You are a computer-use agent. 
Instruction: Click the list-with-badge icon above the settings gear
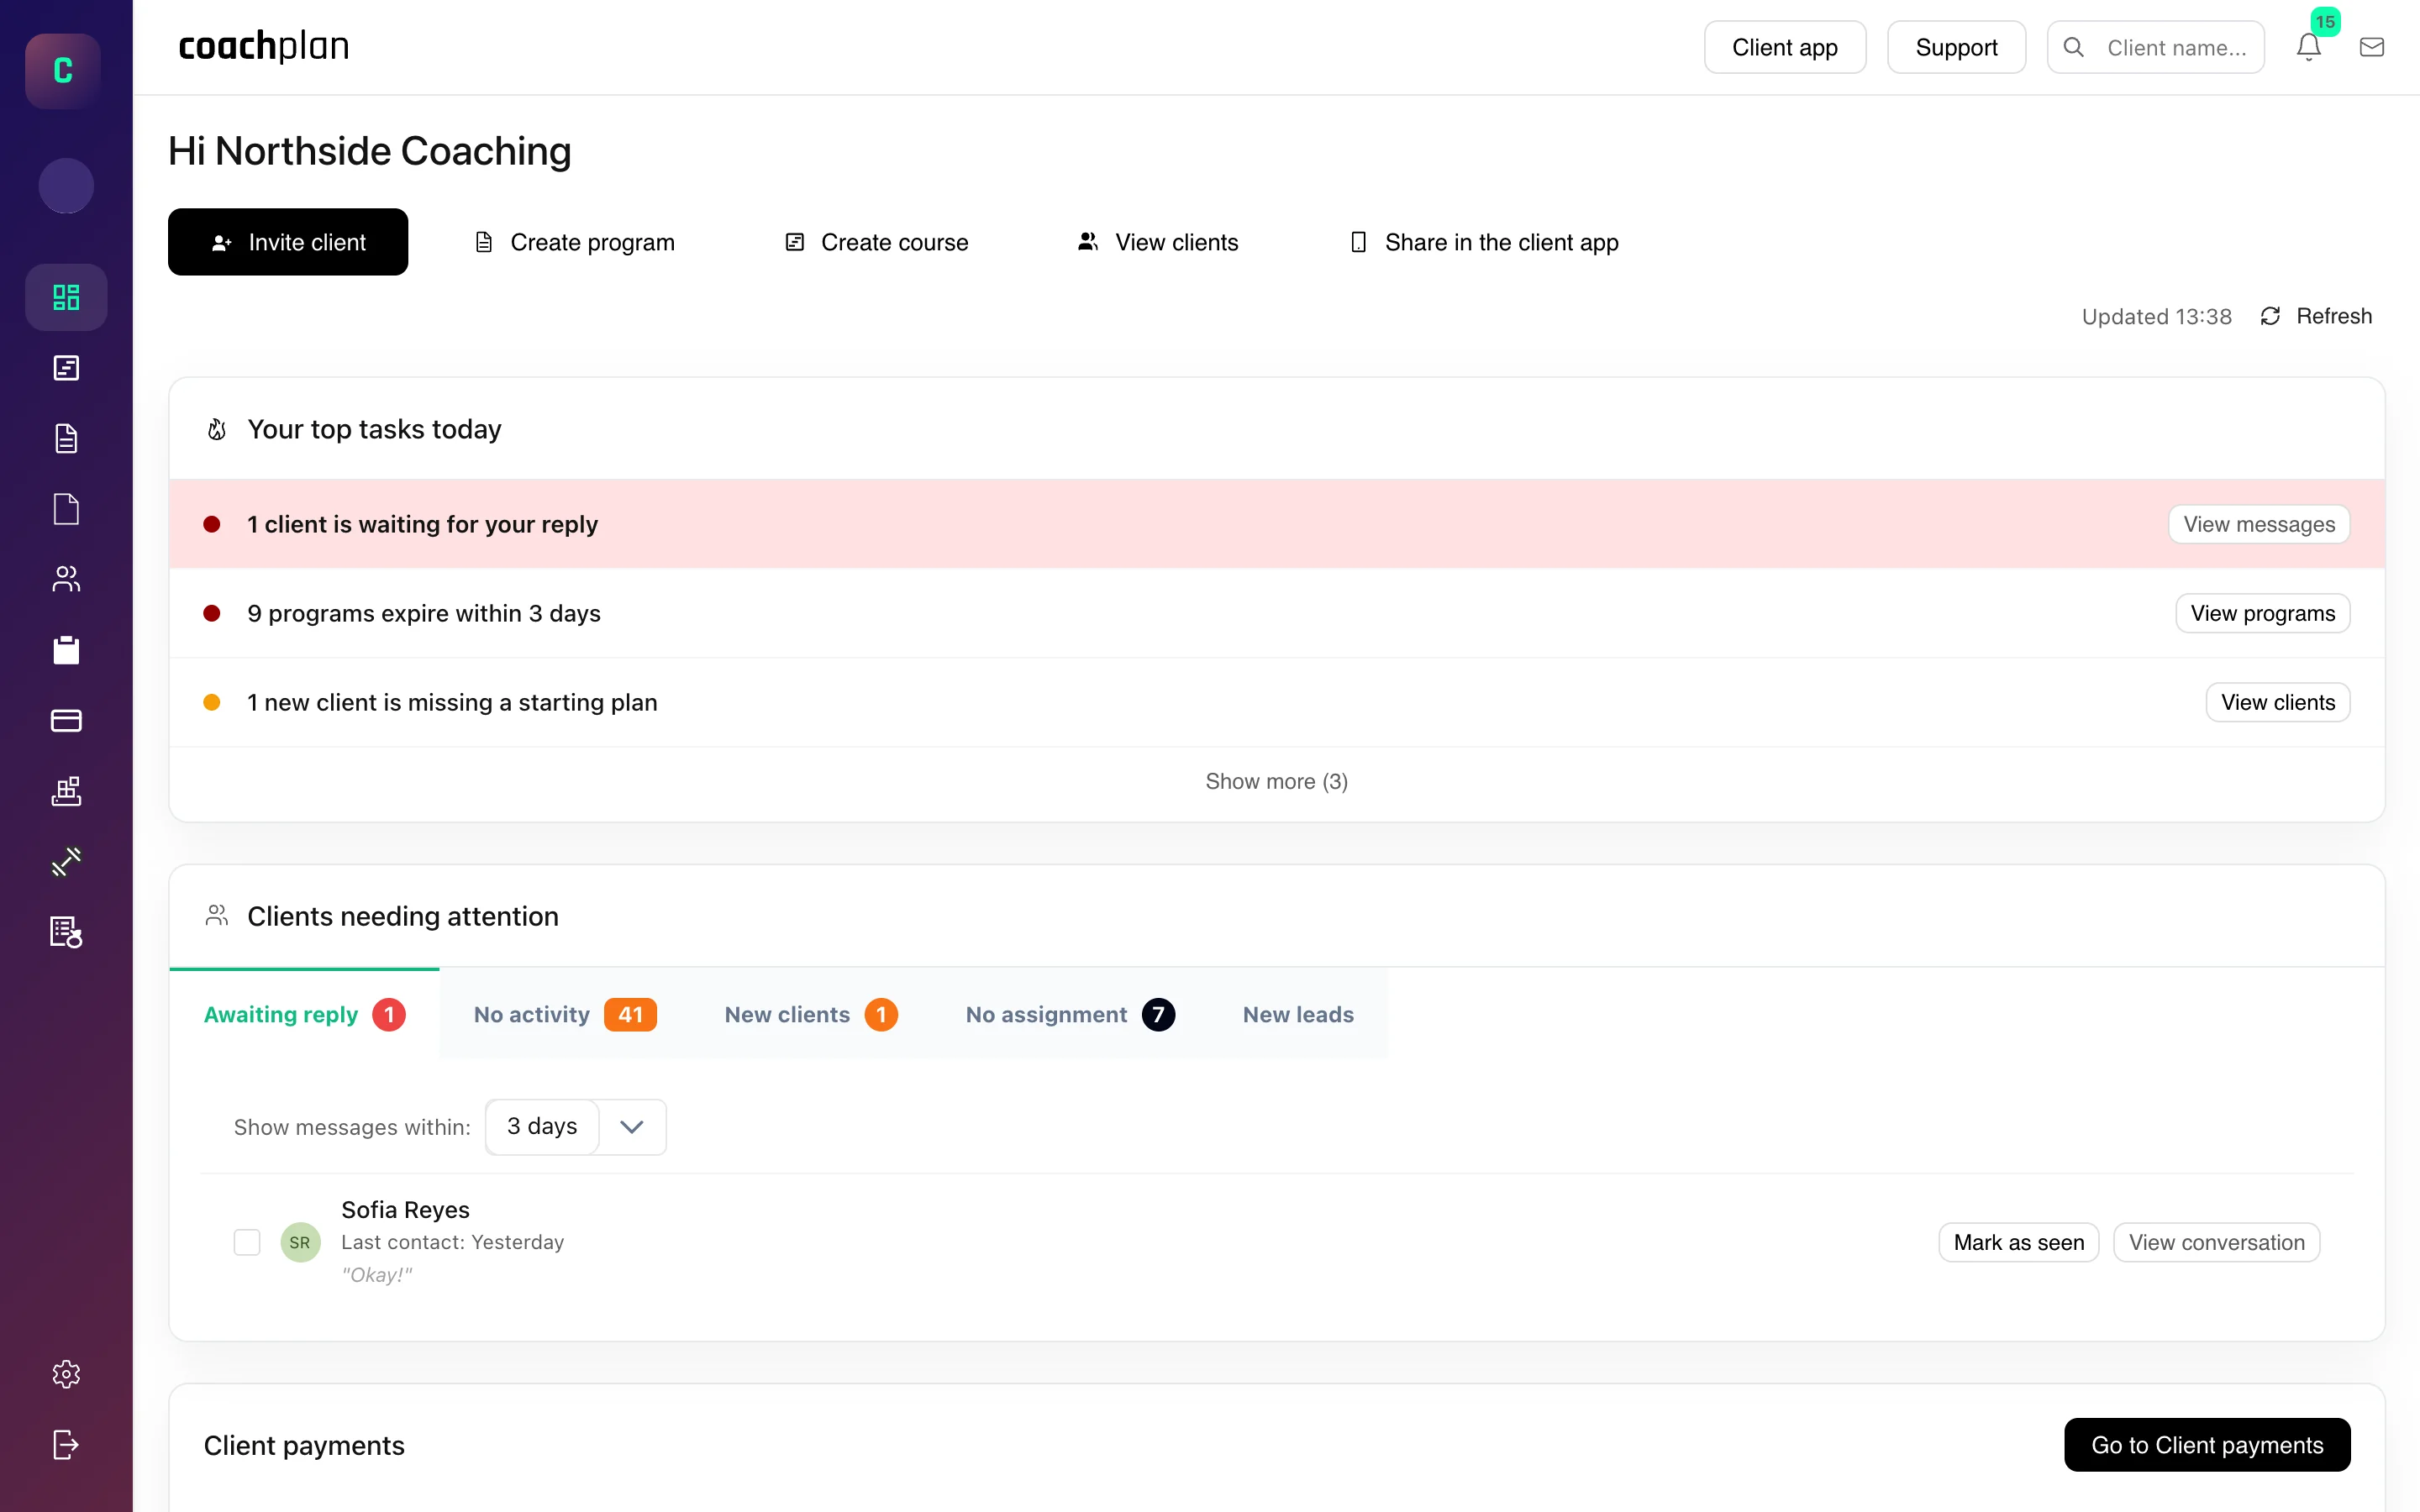[x=66, y=932]
